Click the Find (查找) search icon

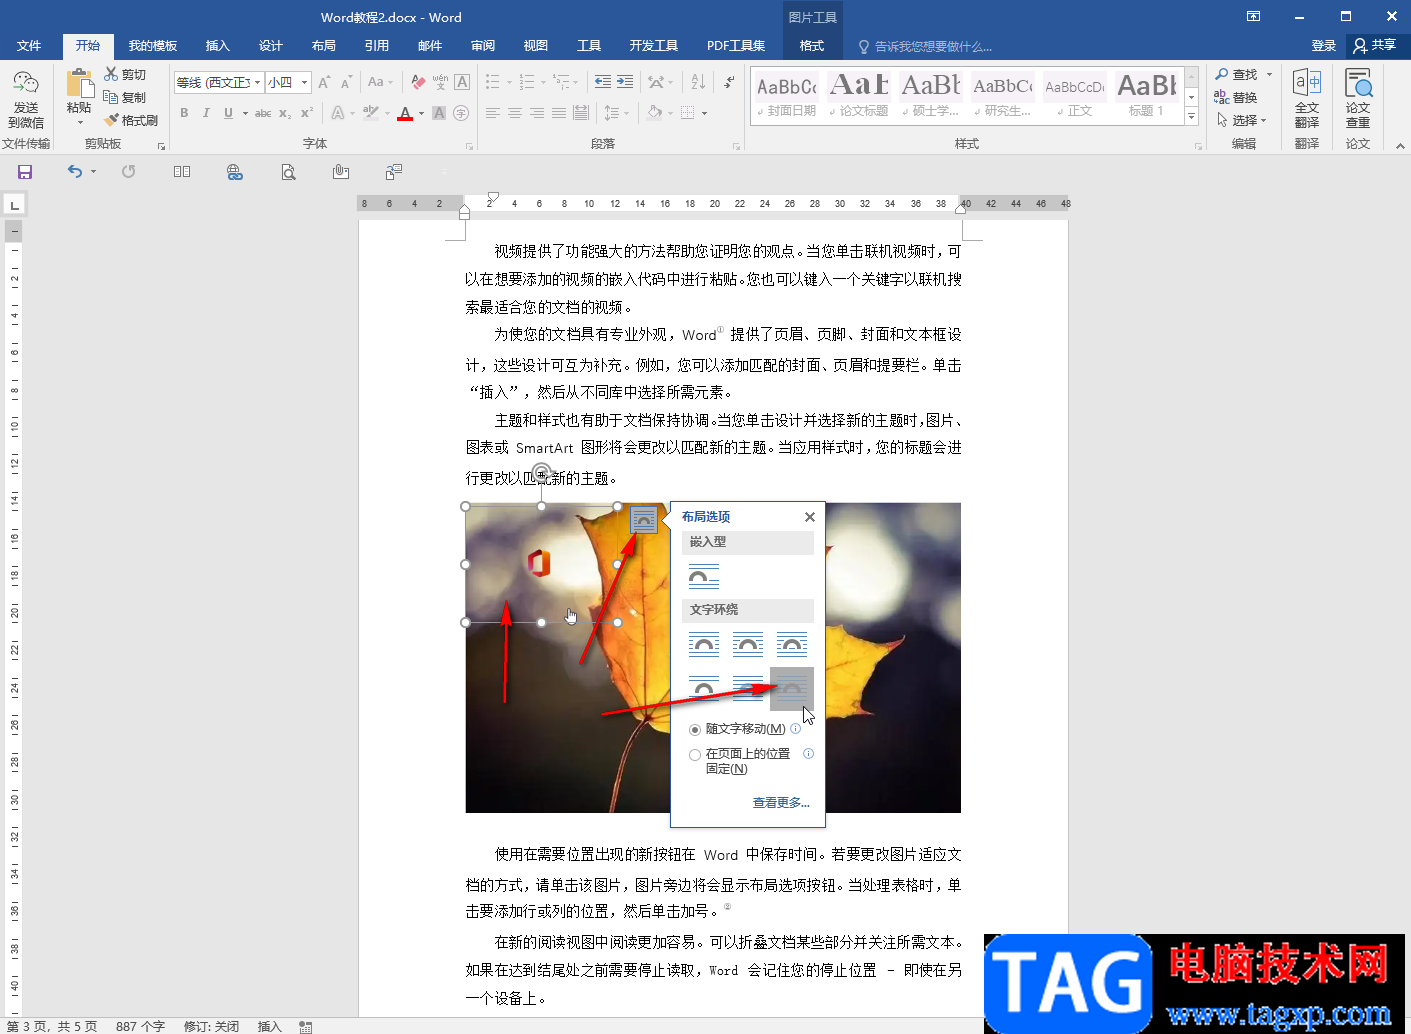(x=1222, y=74)
